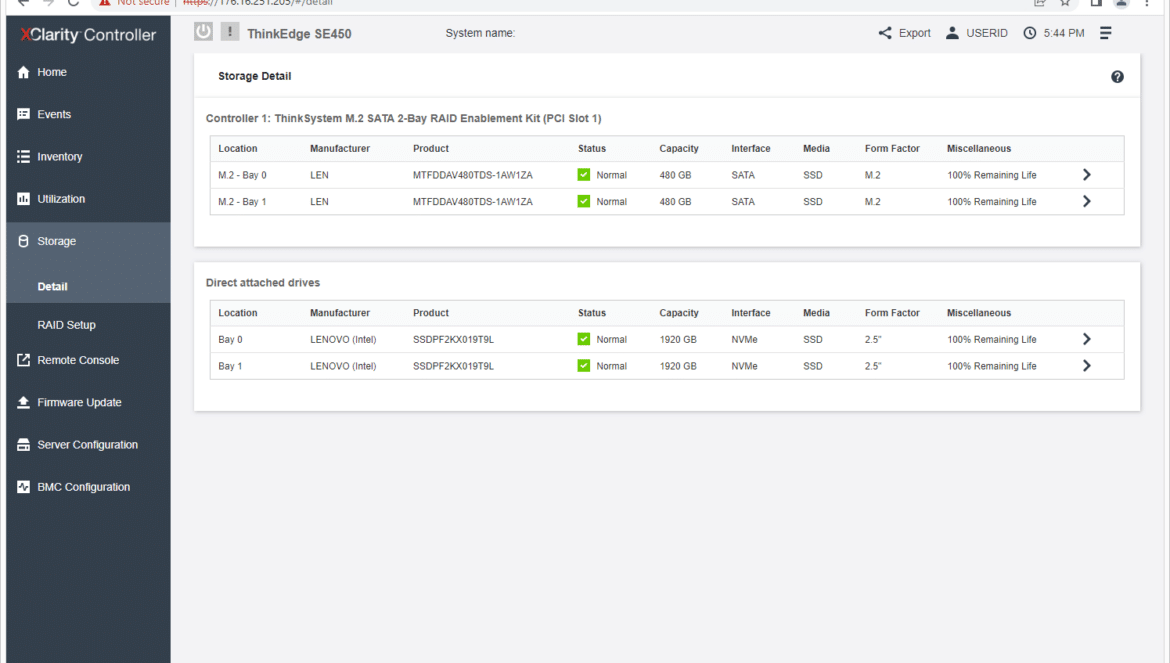Image resolution: width=1170 pixels, height=663 pixels.
Task: Click the Remote Console launch icon
Action: [x=23, y=360]
